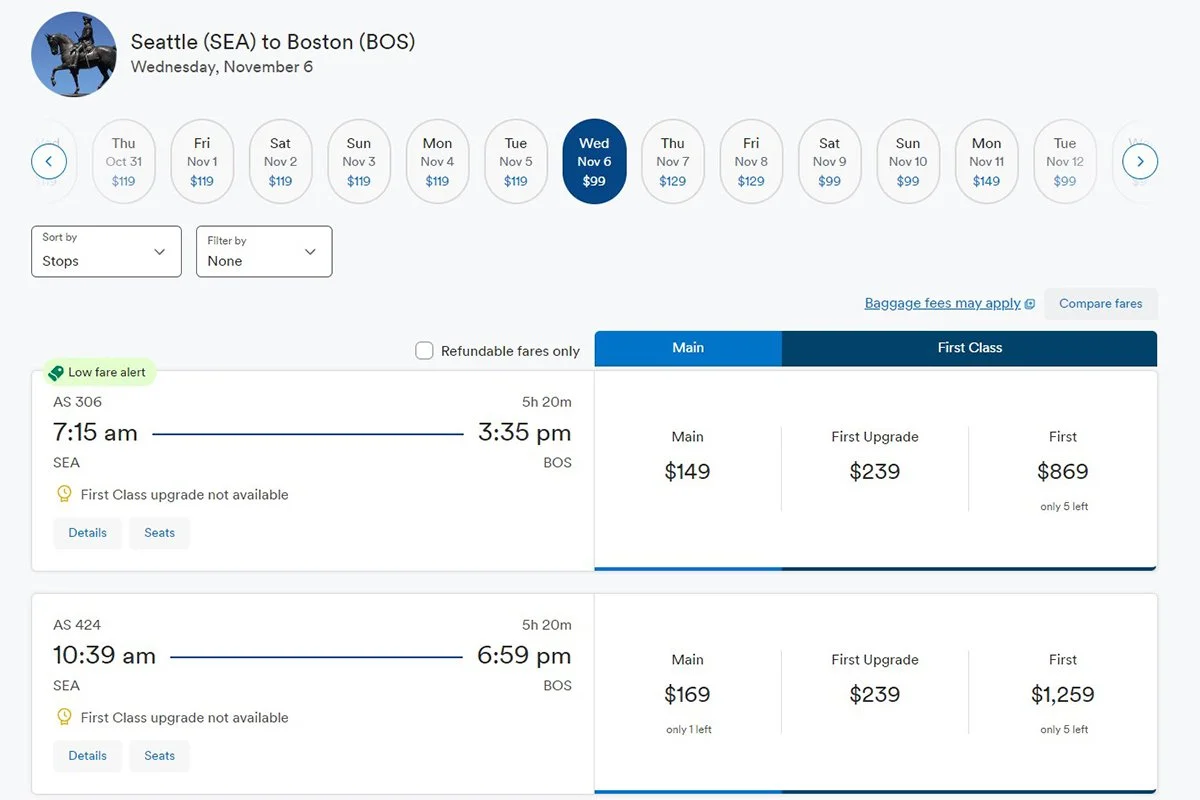1200x800 pixels.
Task: Open Details for the 7:15 am flight
Action: 87,533
